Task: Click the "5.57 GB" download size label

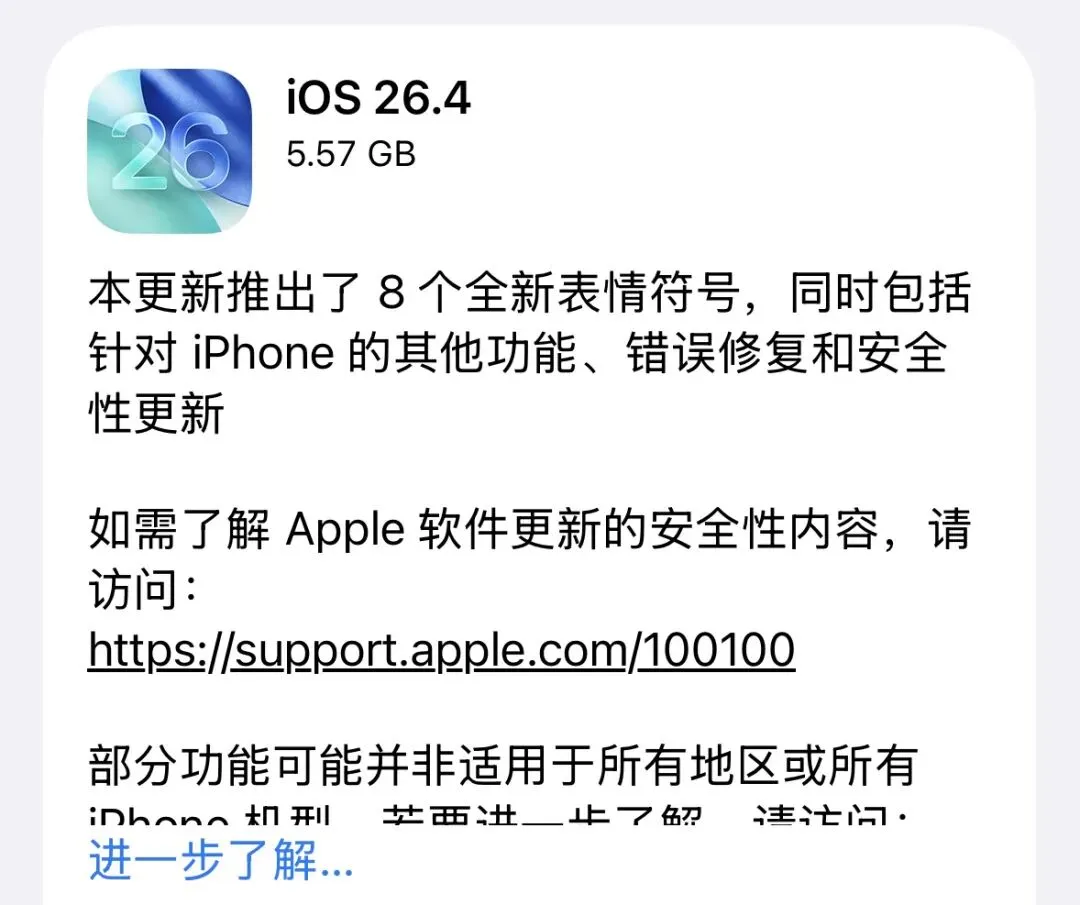Action: click(351, 154)
